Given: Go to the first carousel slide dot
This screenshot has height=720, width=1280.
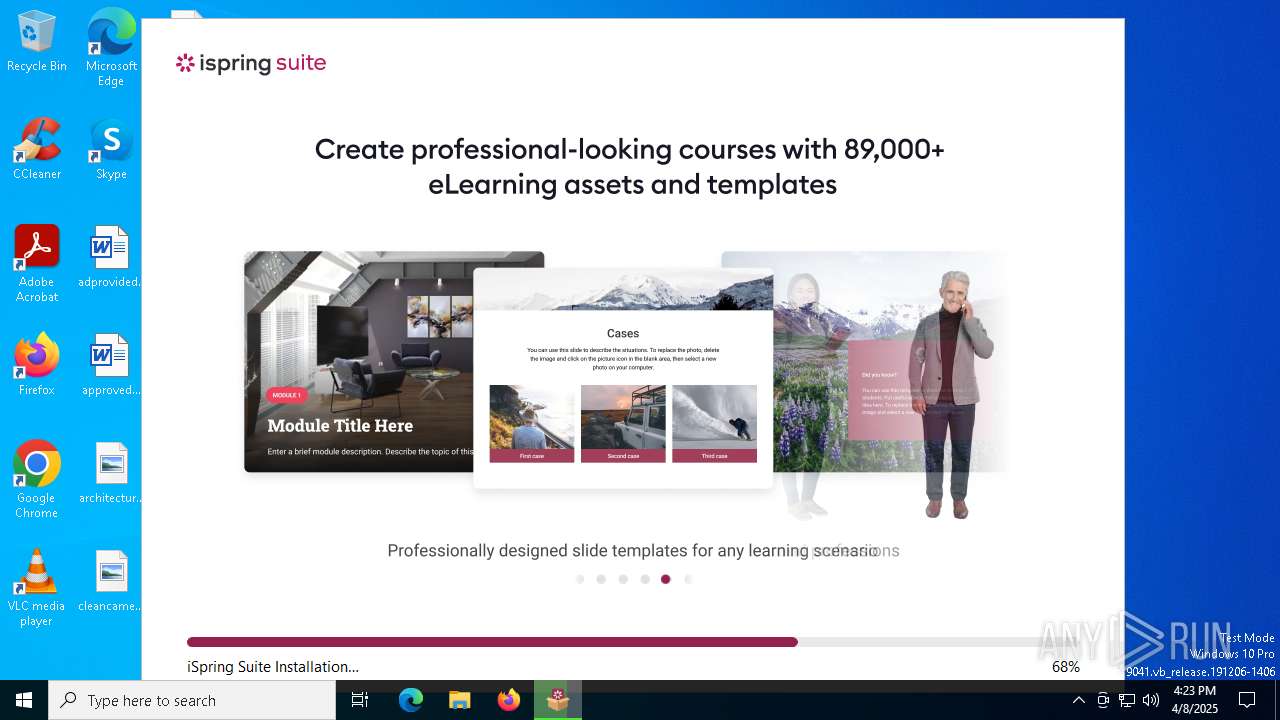Looking at the screenshot, I should [580, 579].
